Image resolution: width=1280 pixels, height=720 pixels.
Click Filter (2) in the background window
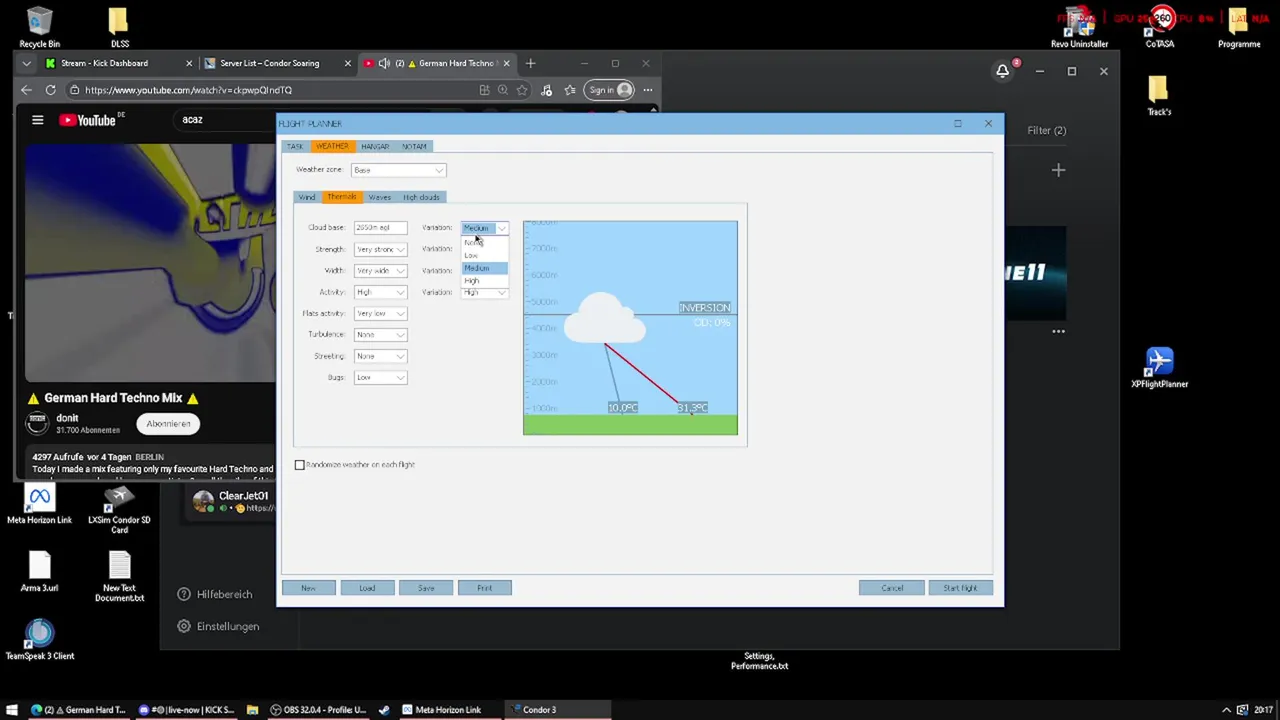(1046, 130)
